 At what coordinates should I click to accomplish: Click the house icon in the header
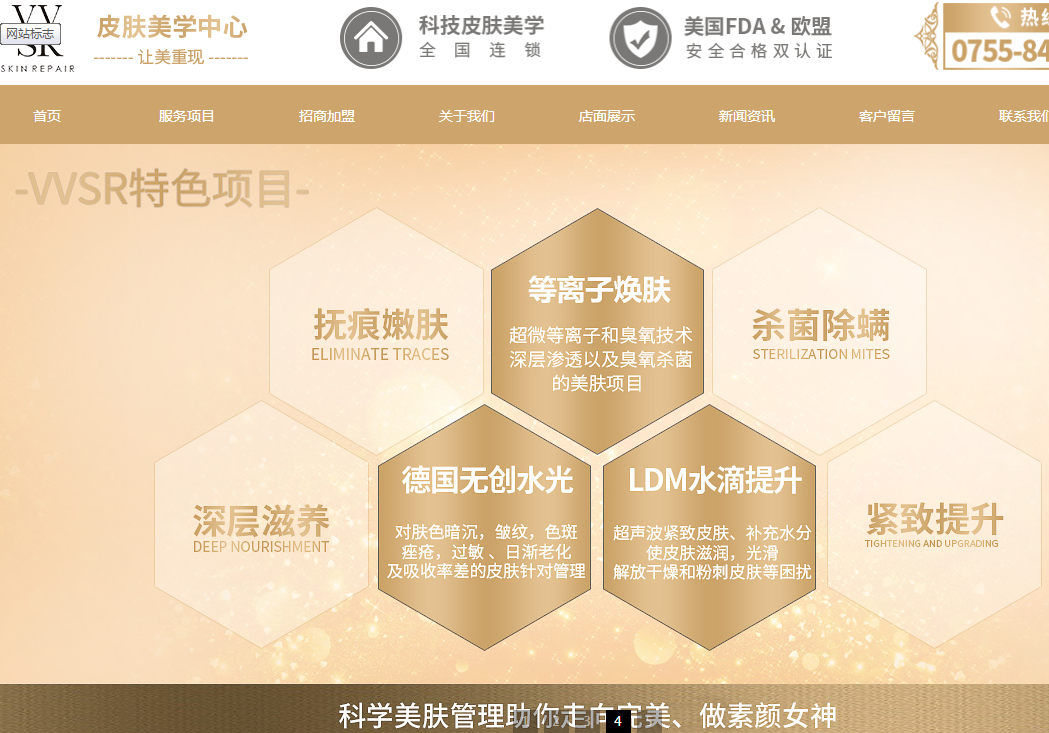pyautogui.click(x=371, y=38)
